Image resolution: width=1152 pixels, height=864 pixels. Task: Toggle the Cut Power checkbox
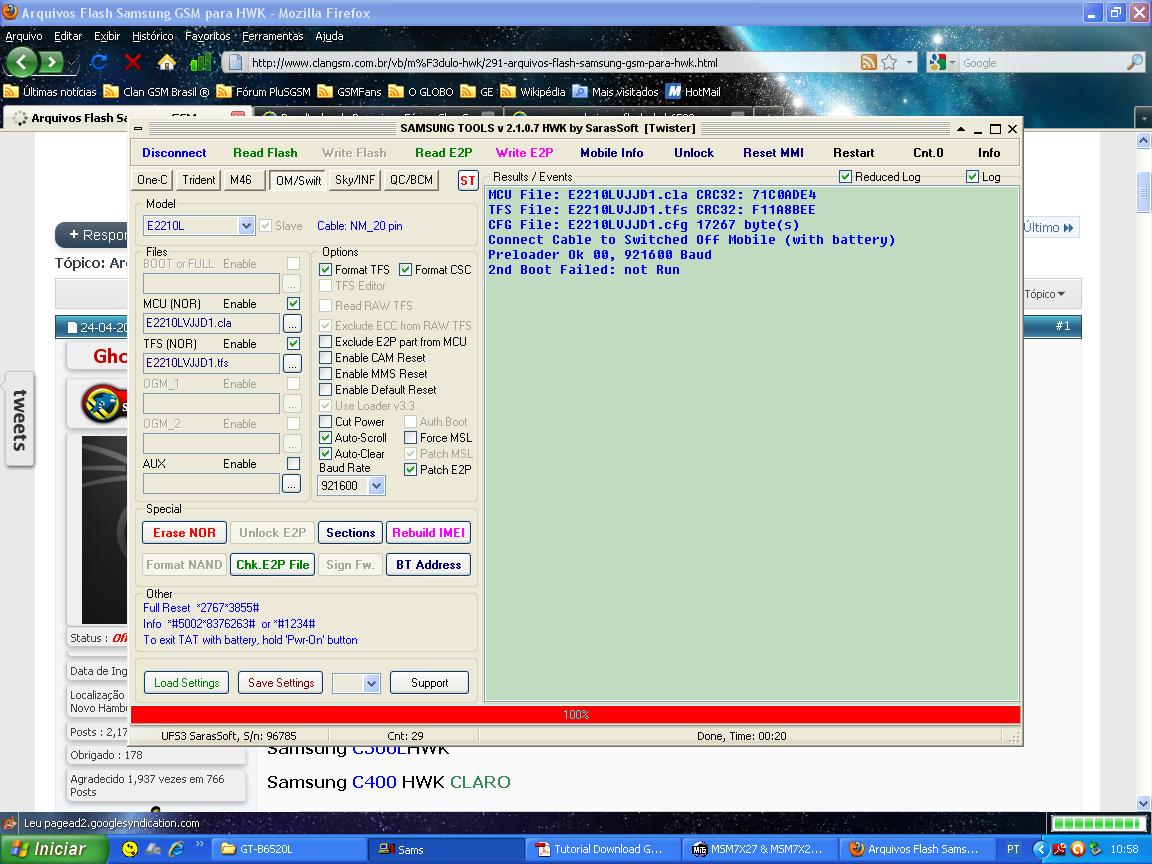click(x=325, y=422)
